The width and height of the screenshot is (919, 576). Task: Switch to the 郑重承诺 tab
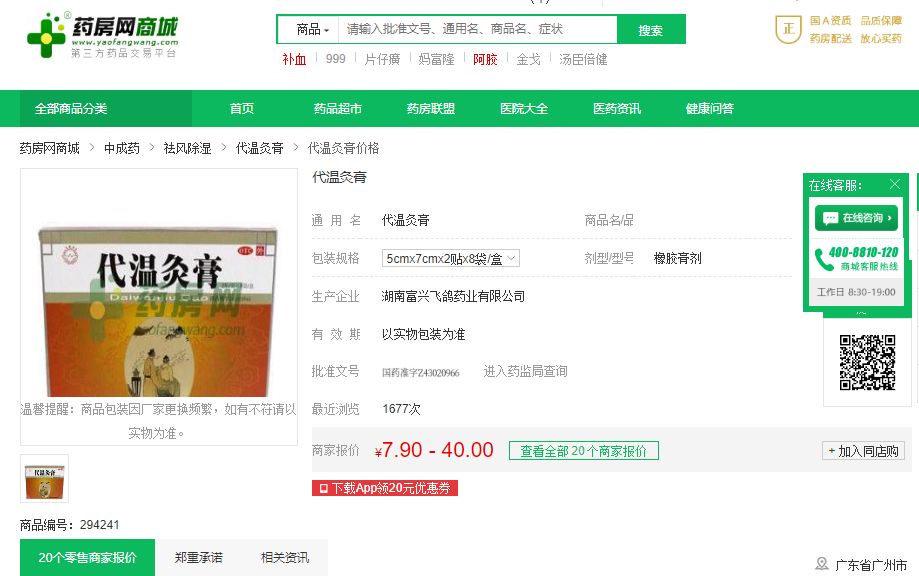point(199,557)
